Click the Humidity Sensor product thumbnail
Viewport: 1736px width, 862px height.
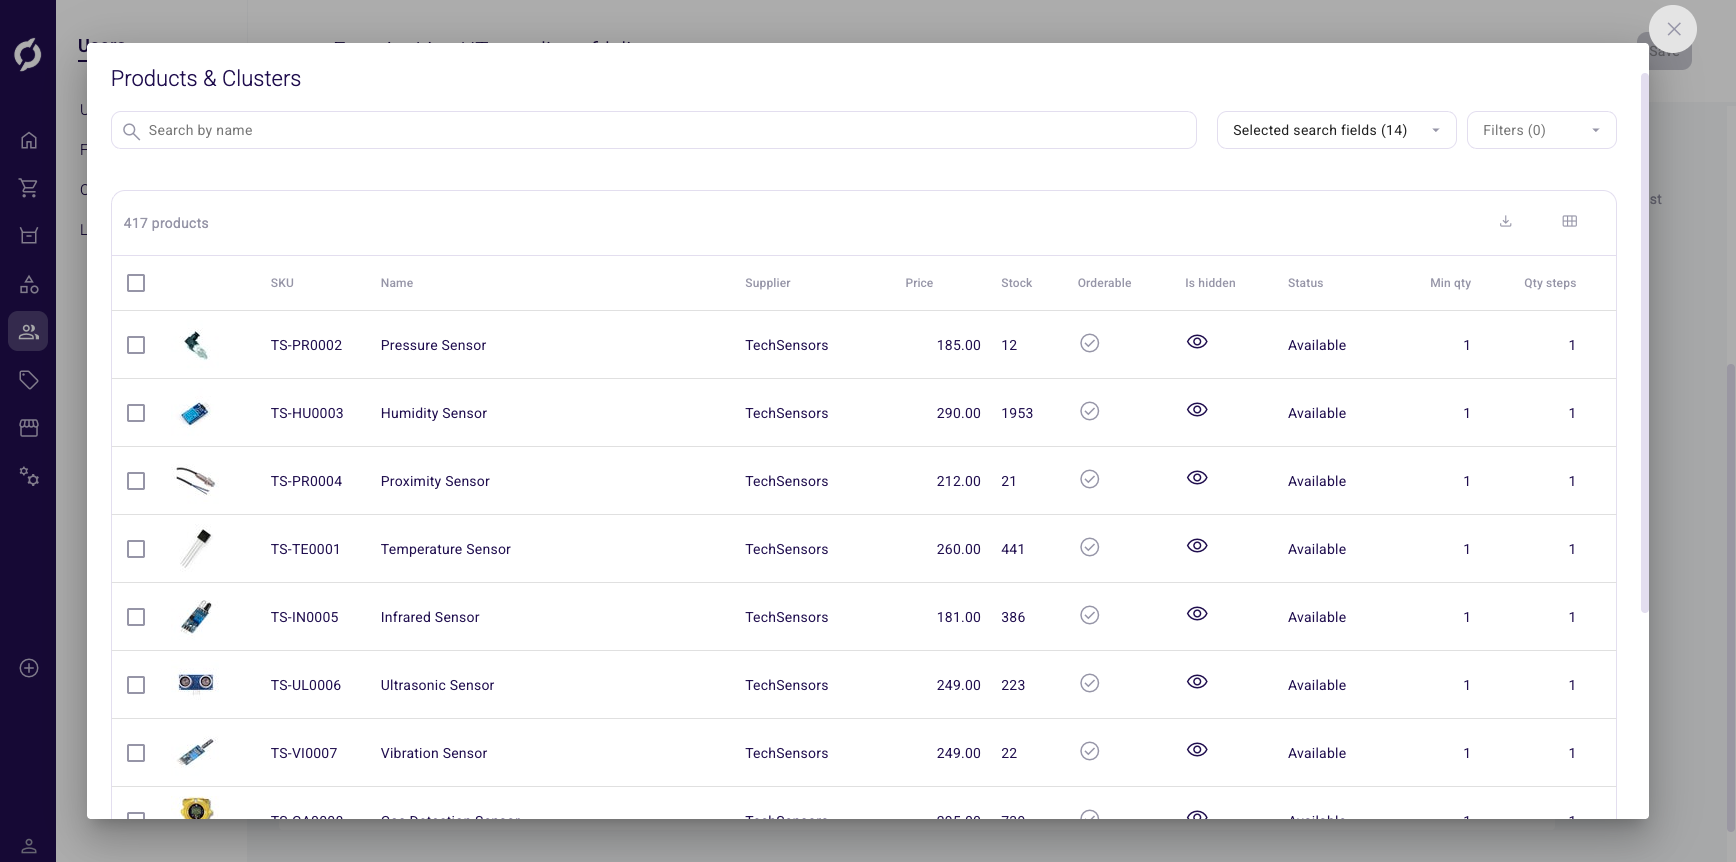tap(196, 413)
